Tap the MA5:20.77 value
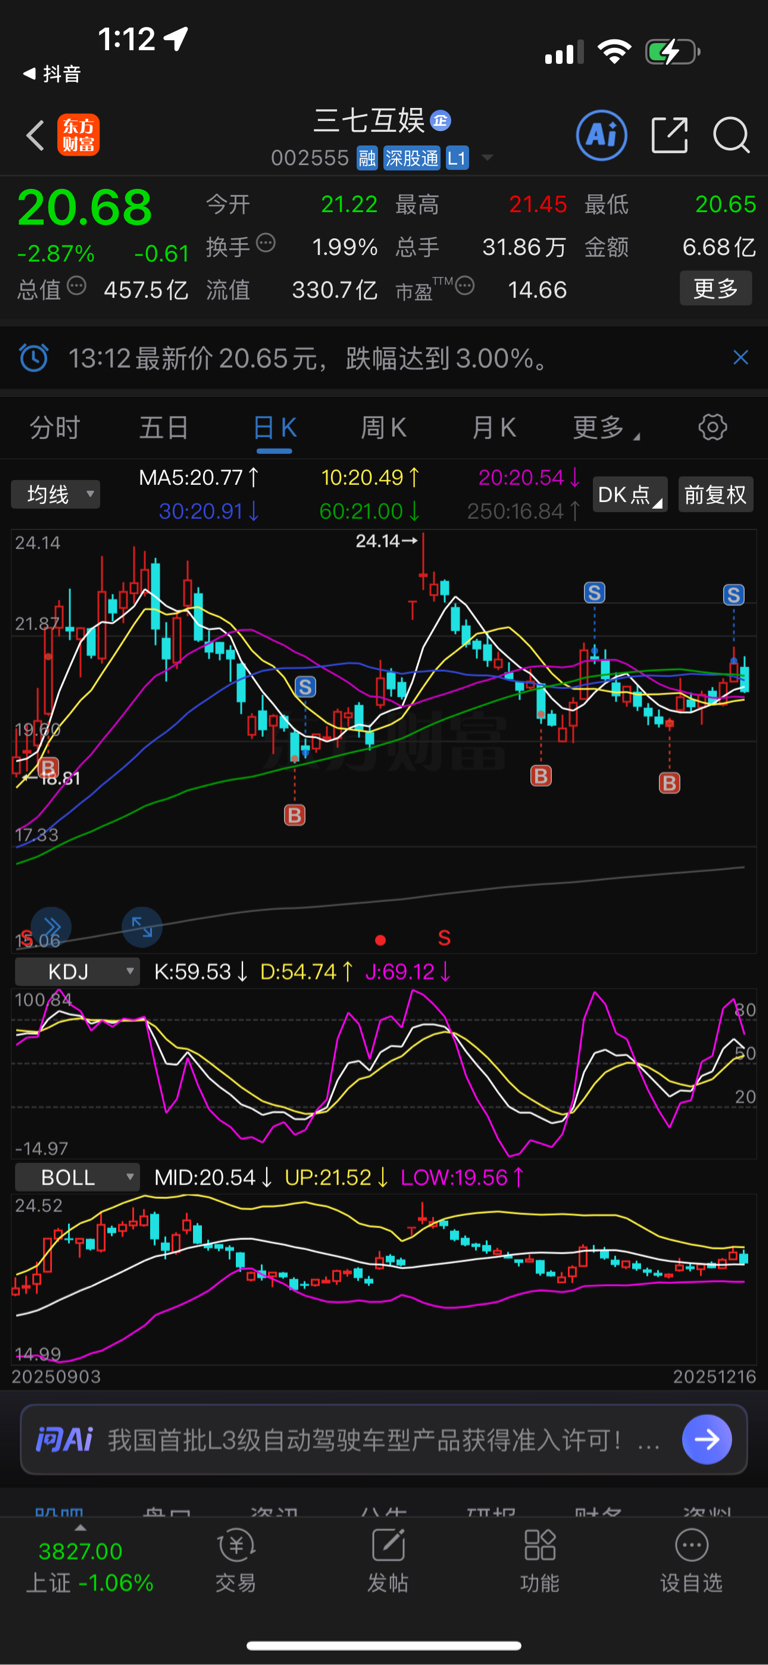The height and width of the screenshot is (1665, 768). pyautogui.click(x=199, y=478)
